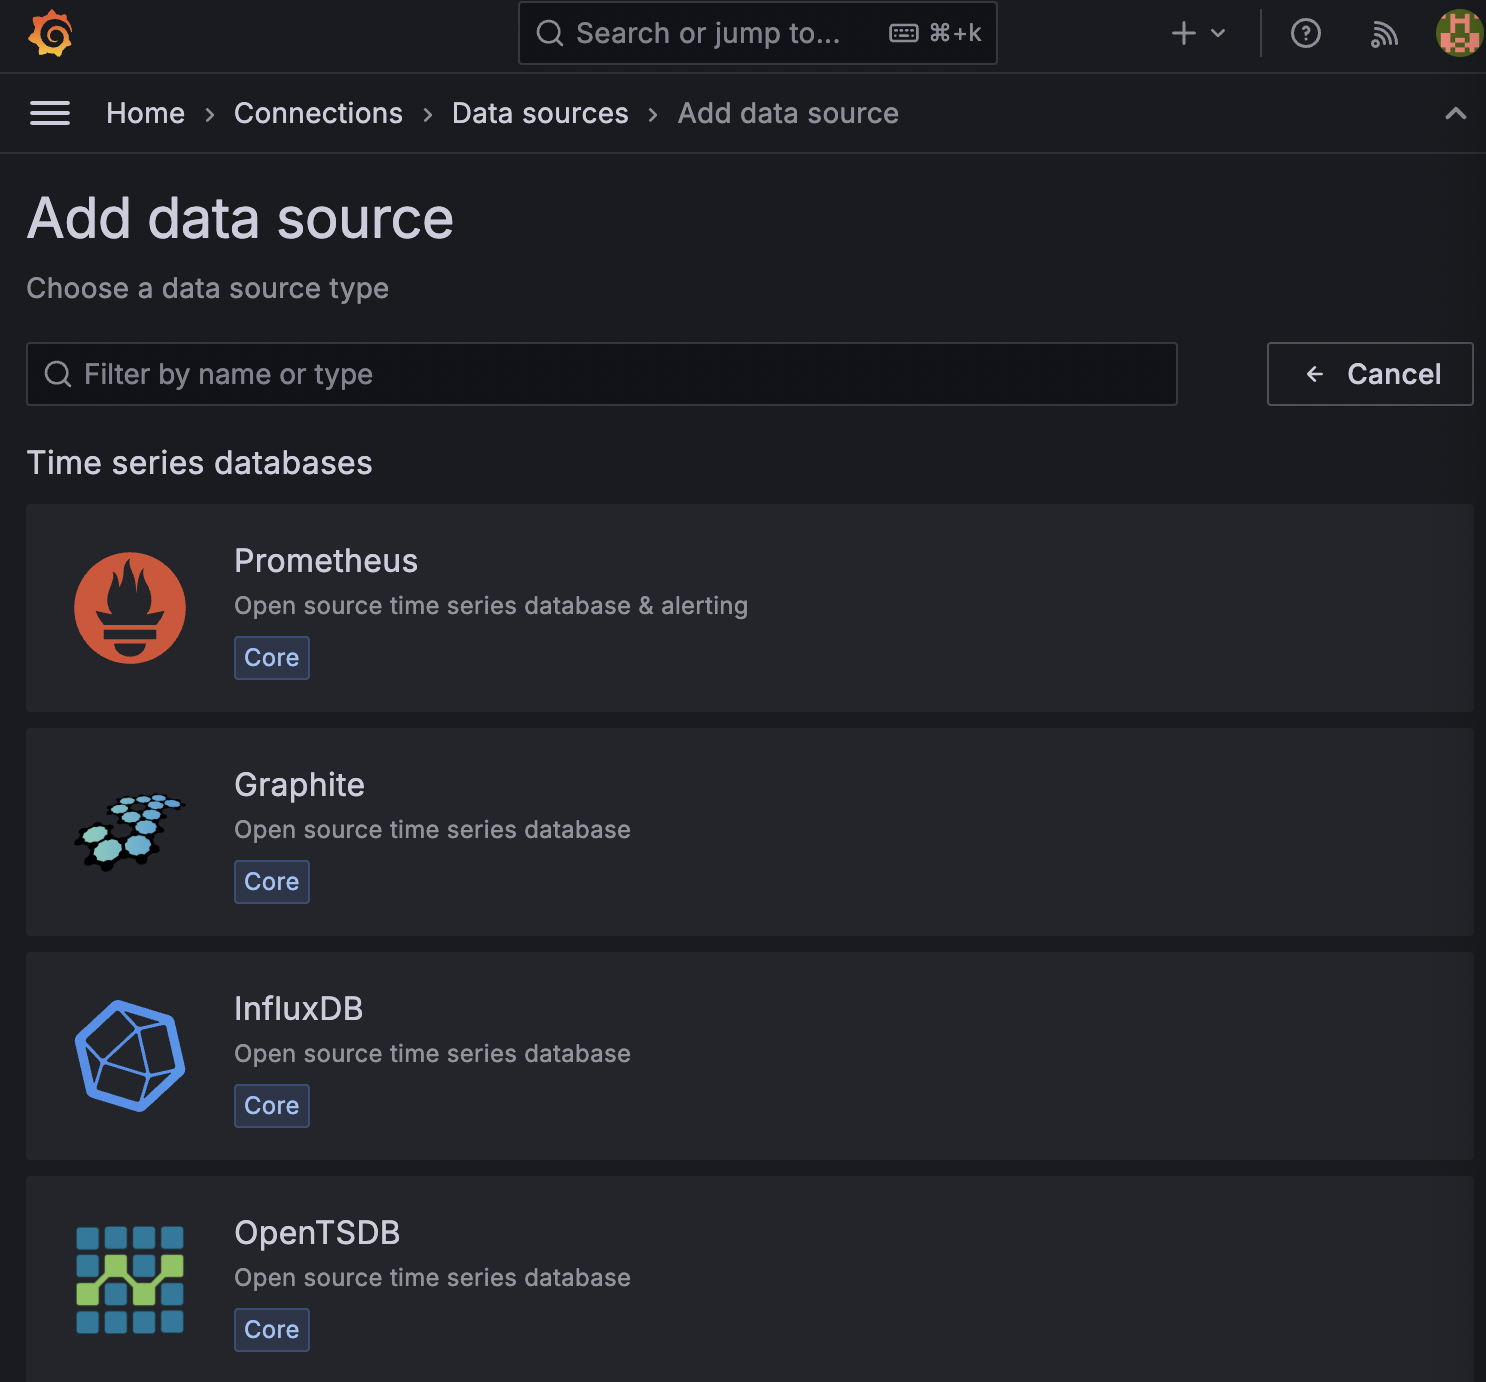Viewport: 1486px width, 1382px height.
Task: Focus the Search or jump to field
Action: 758,33
